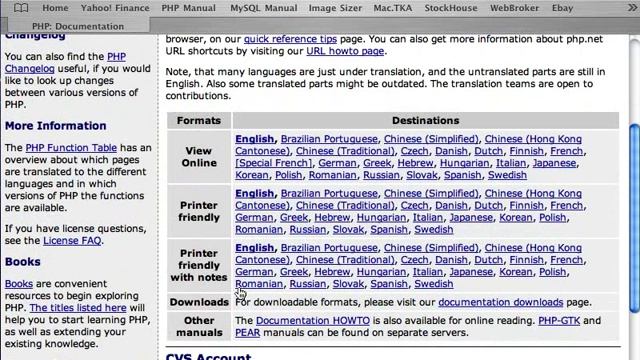Open the Documentation HOWTO link
This screenshot has width=640, height=360.
(313, 321)
